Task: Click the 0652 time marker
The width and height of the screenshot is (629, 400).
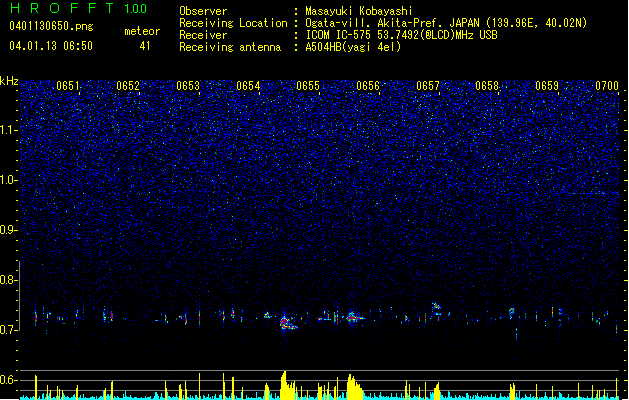Action: pyautogui.click(x=128, y=86)
